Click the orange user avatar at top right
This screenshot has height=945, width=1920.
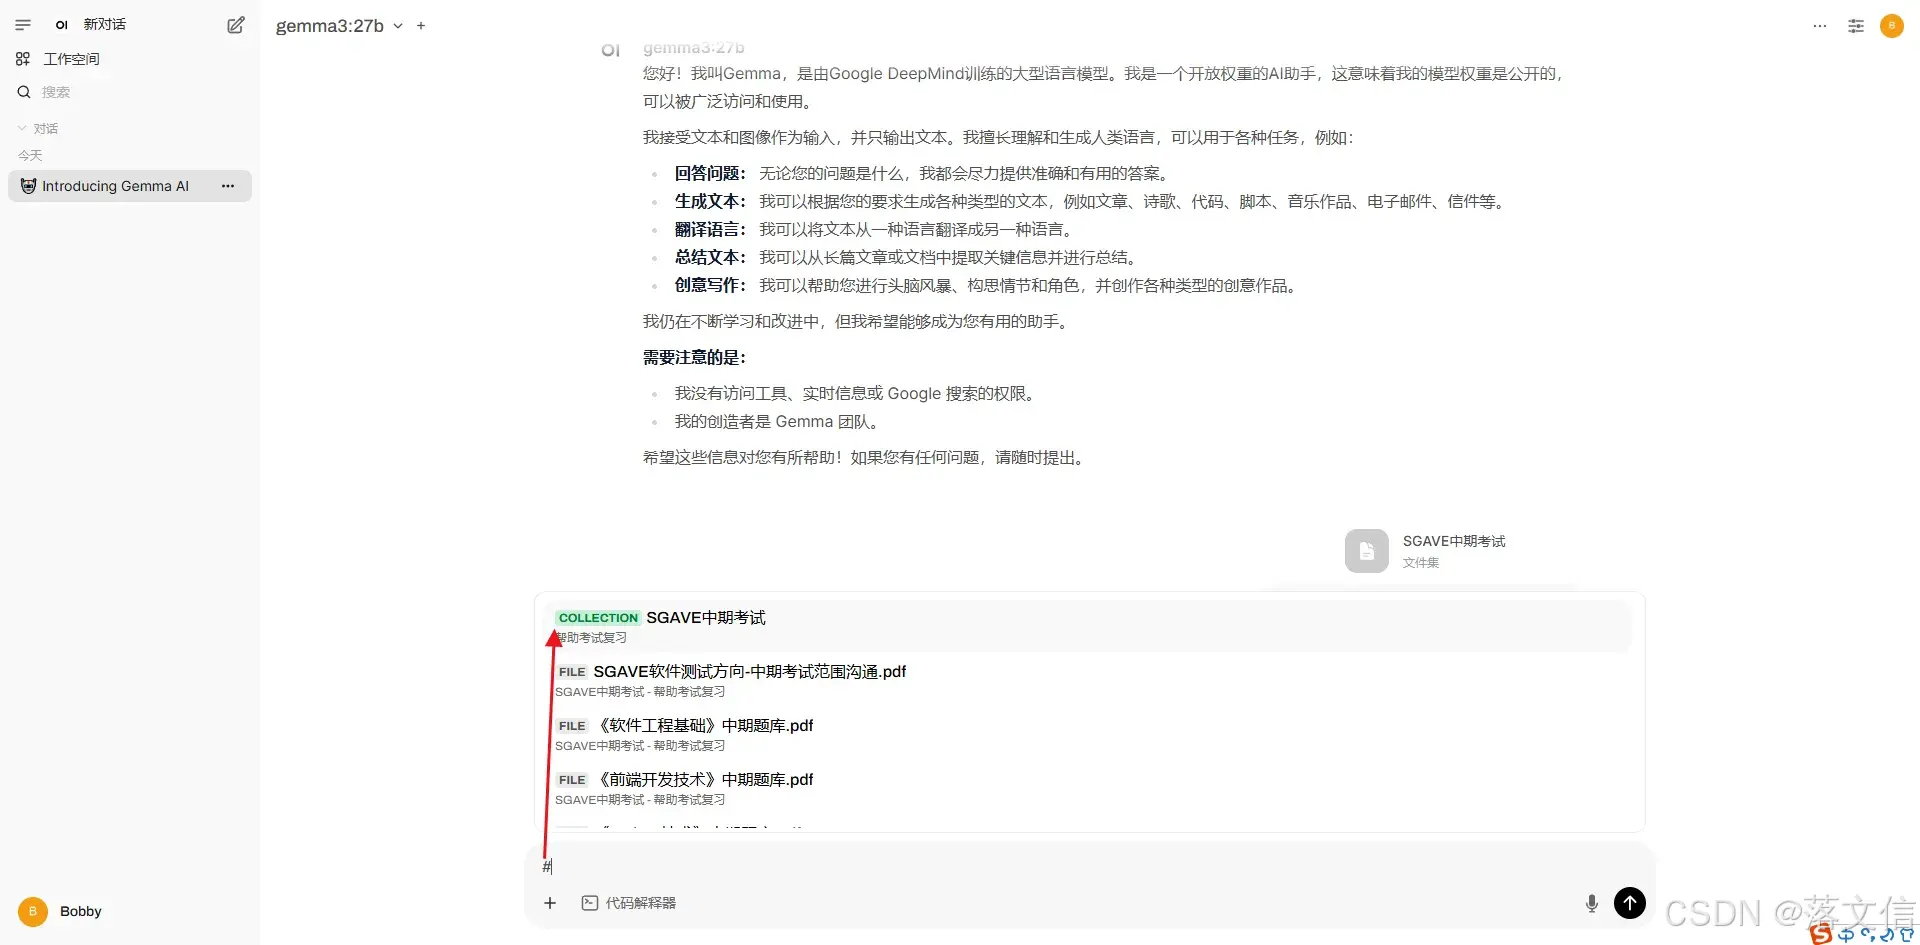click(1892, 26)
